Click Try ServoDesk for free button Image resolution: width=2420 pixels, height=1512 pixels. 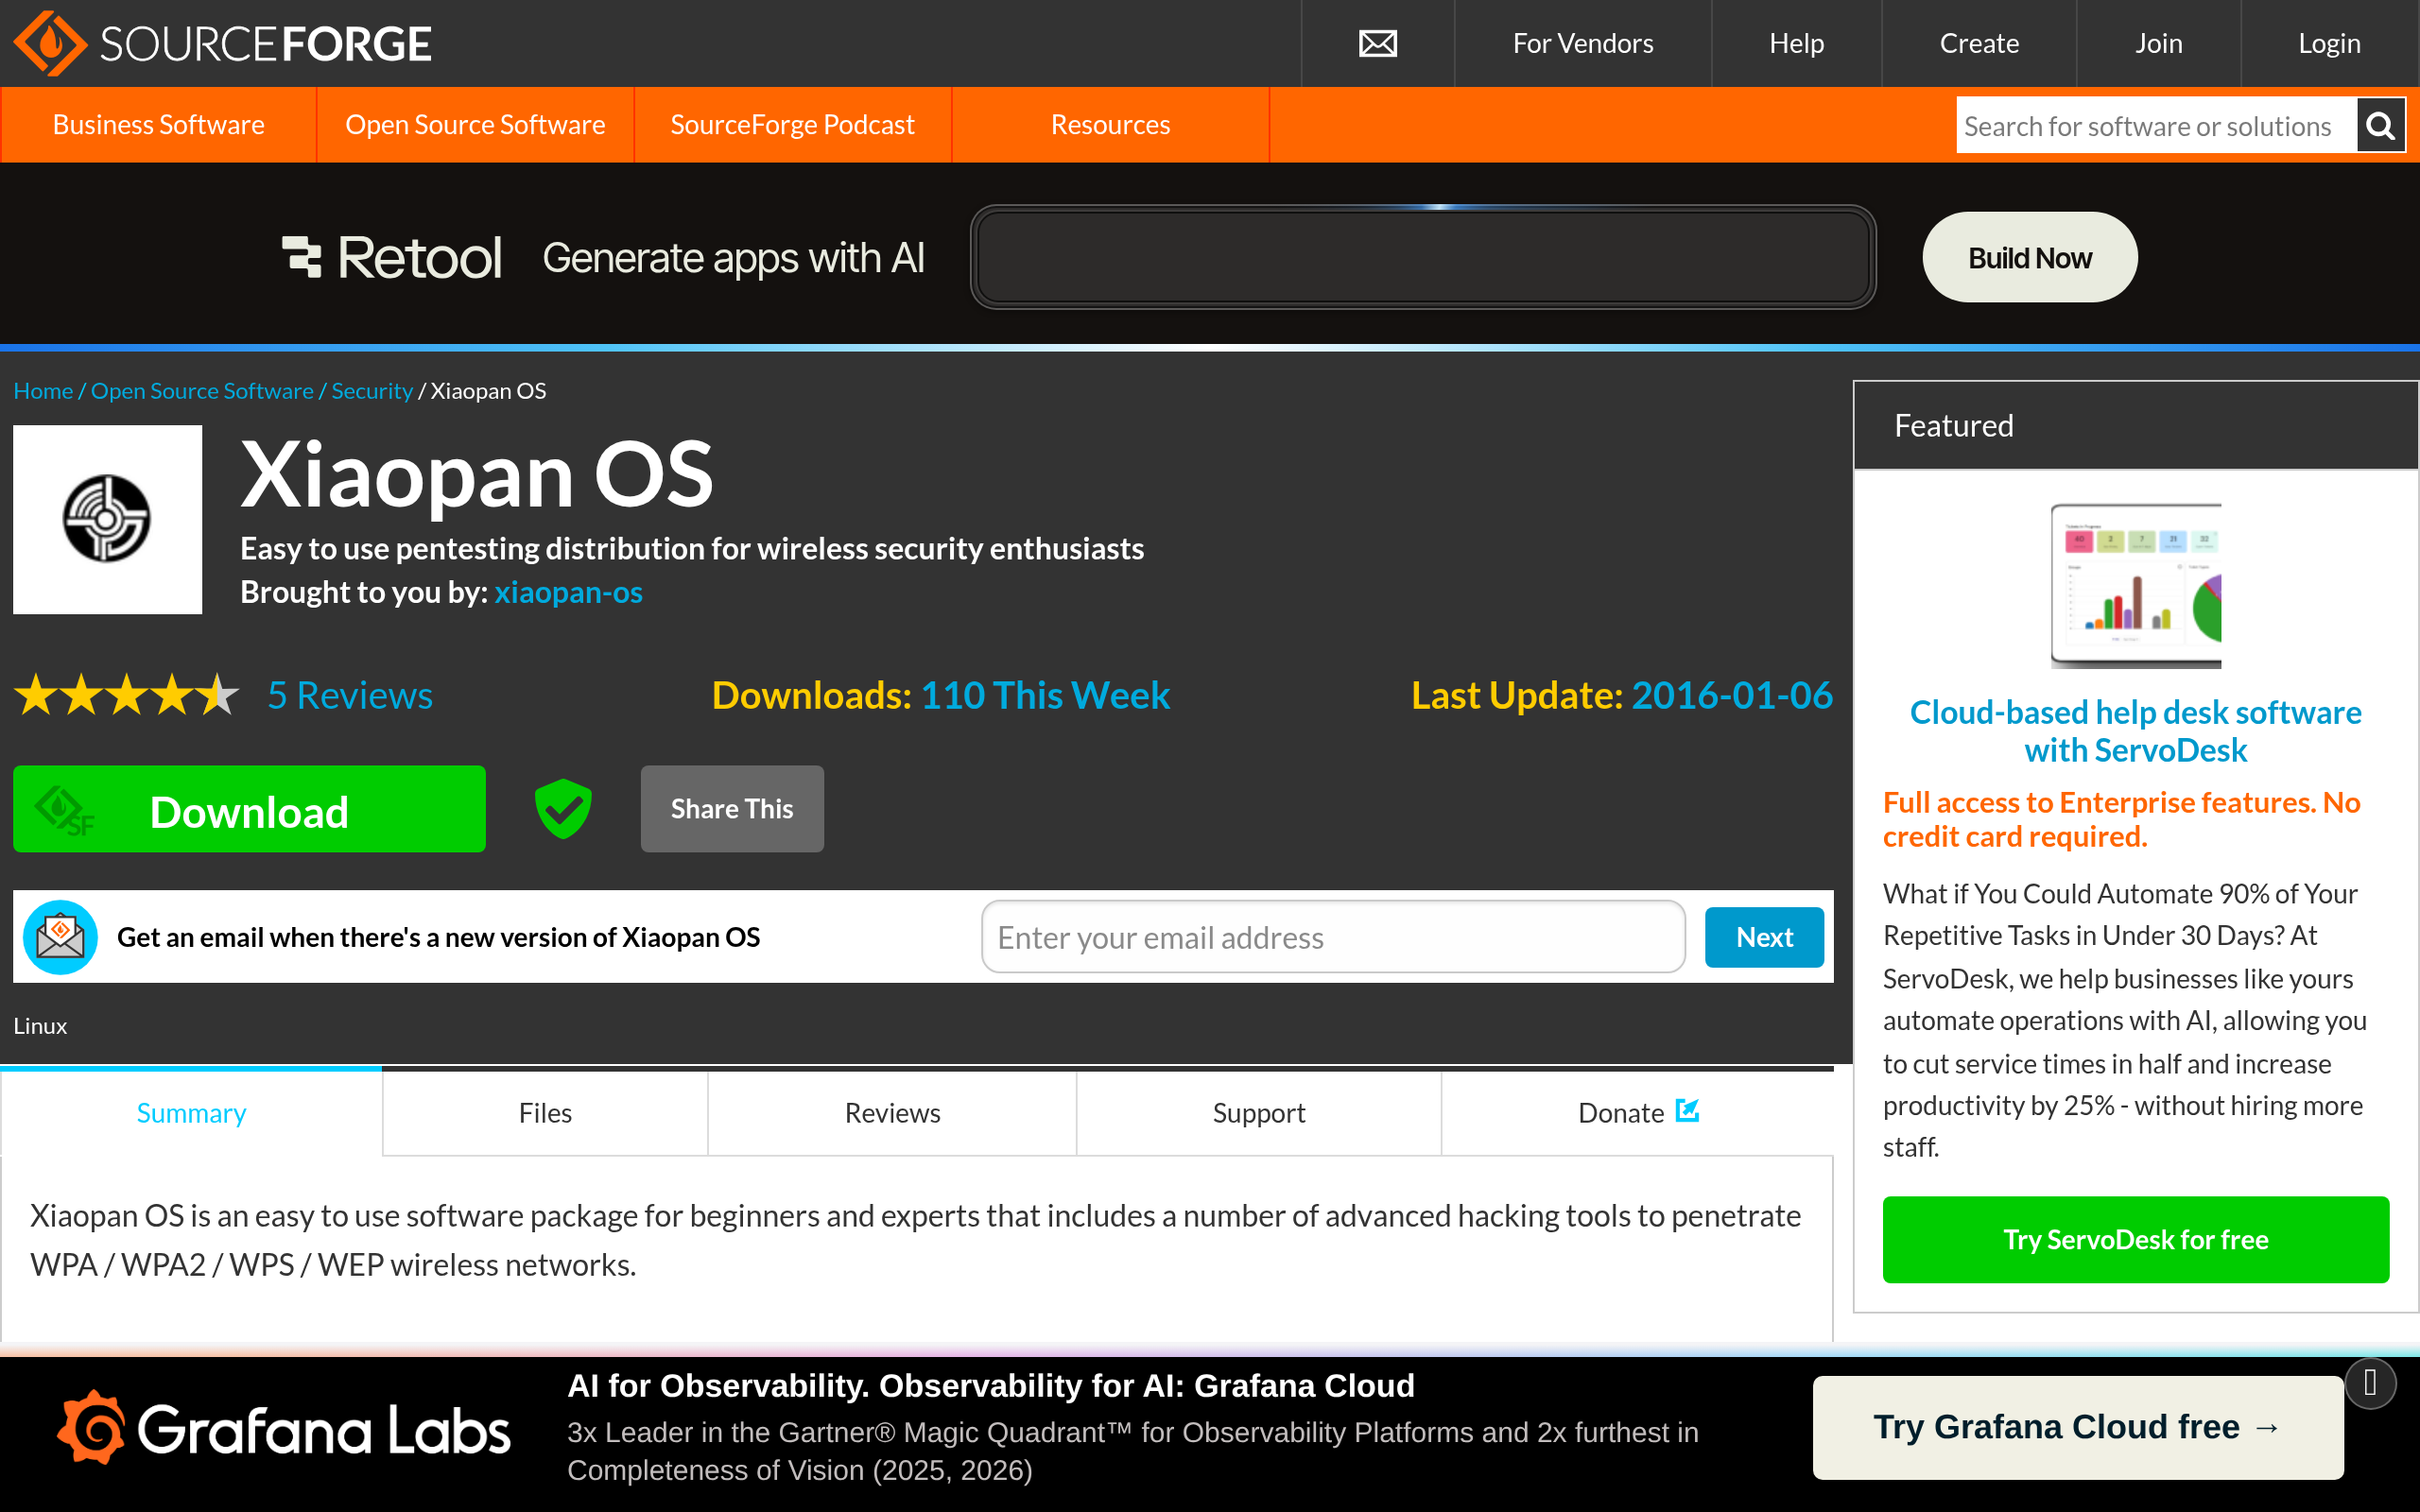[2135, 1239]
